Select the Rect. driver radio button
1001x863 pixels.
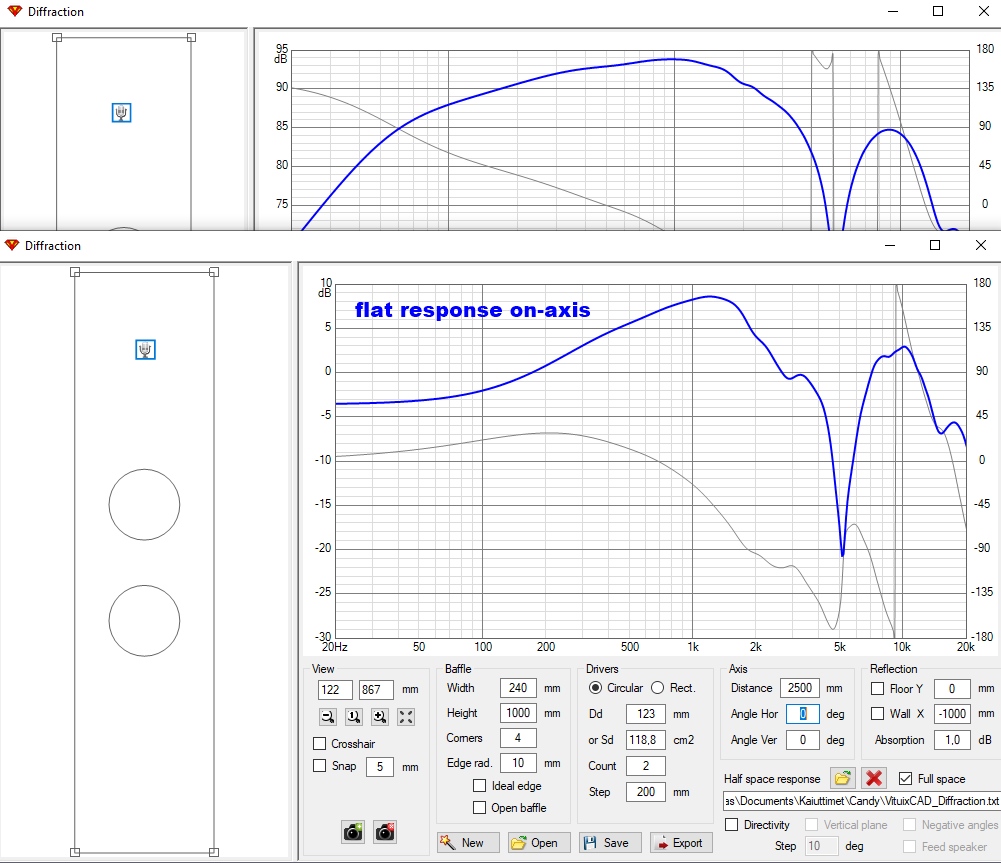658,687
